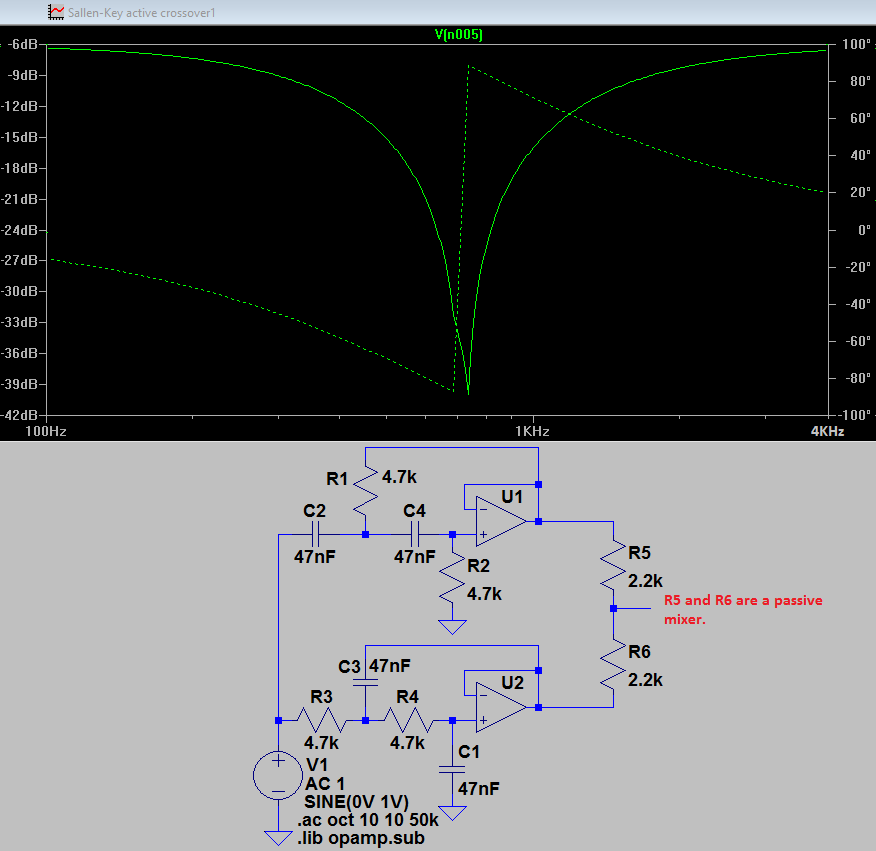Image resolution: width=876 pixels, height=851 pixels.
Task: Click the -100° phase axis label at bottom
Action: (x=854, y=415)
